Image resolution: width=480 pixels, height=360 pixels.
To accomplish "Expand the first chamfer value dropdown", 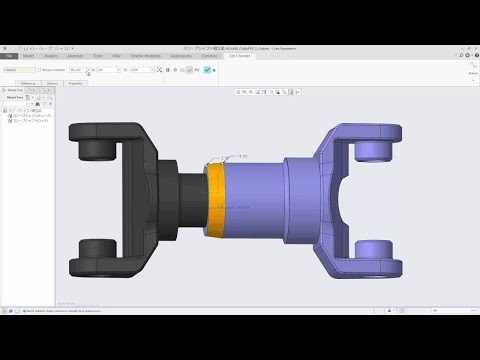I will [x=118, y=70].
